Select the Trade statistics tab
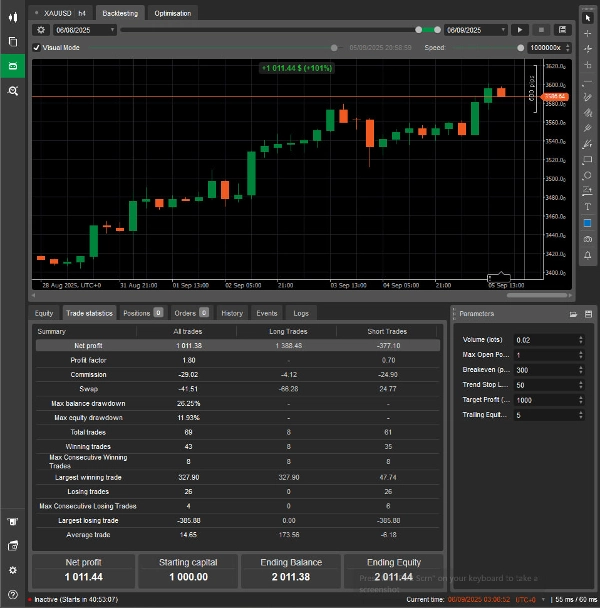 [89, 313]
